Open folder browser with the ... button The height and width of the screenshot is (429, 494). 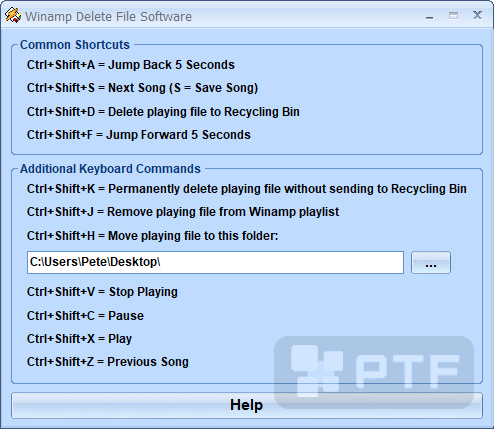pyautogui.click(x=431, y=263)
